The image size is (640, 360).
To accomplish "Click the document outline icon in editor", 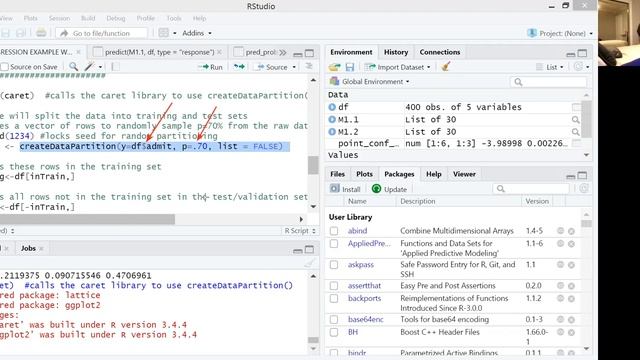I will (x=309, y=67).
